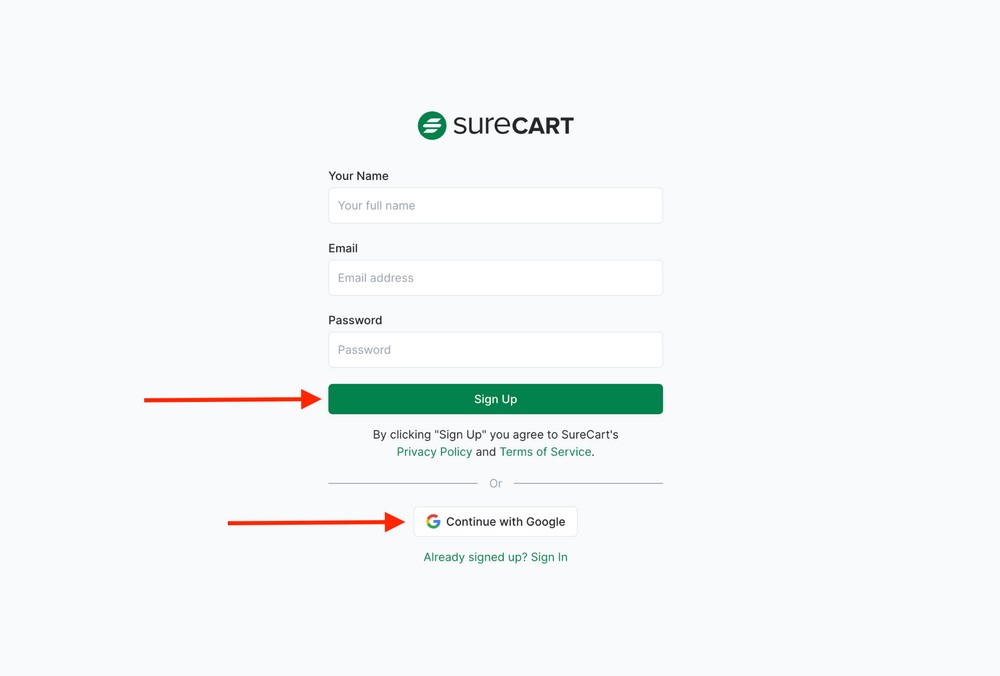1000x676 pixels.
Task: Click inside the Email address field
Action: click(495, 277)
